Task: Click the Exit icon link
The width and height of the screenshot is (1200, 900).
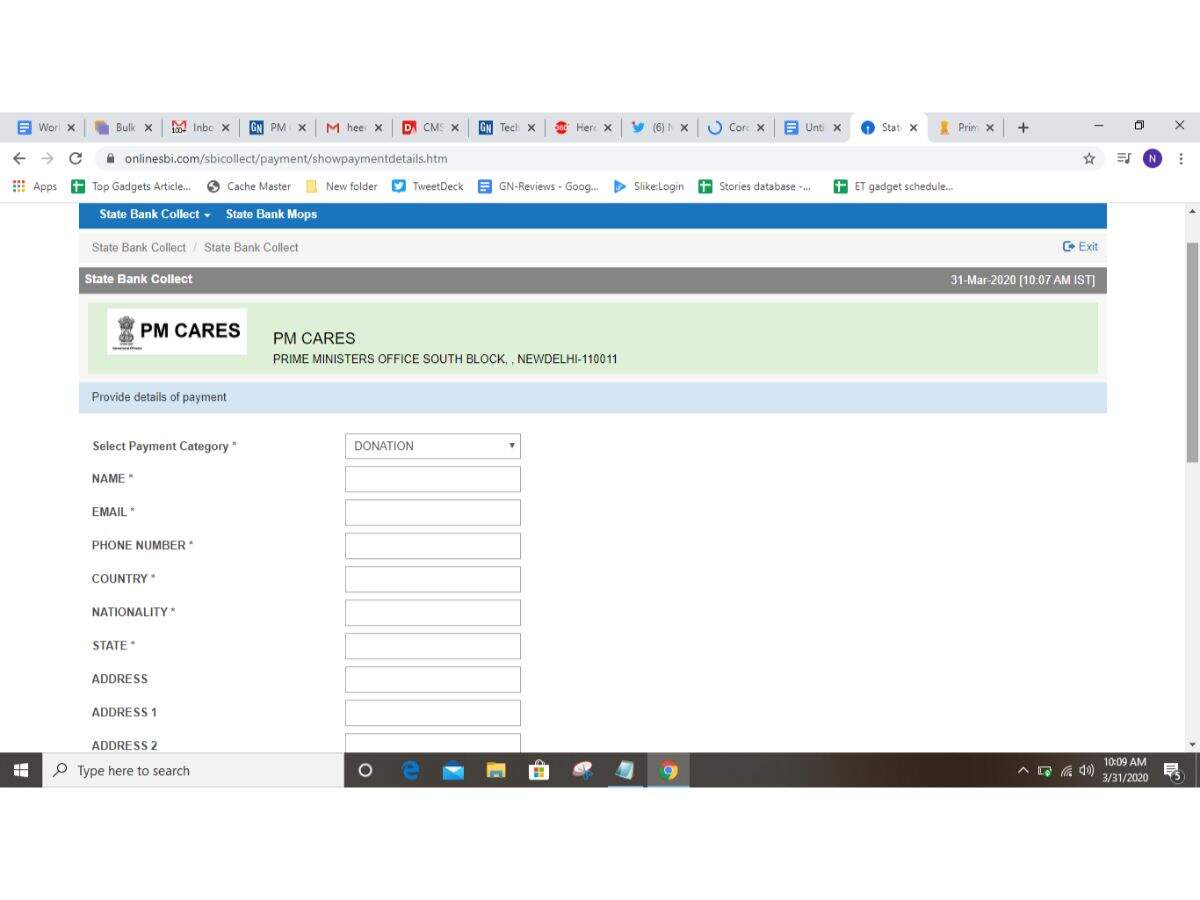Action: (x=1080, y=247)
